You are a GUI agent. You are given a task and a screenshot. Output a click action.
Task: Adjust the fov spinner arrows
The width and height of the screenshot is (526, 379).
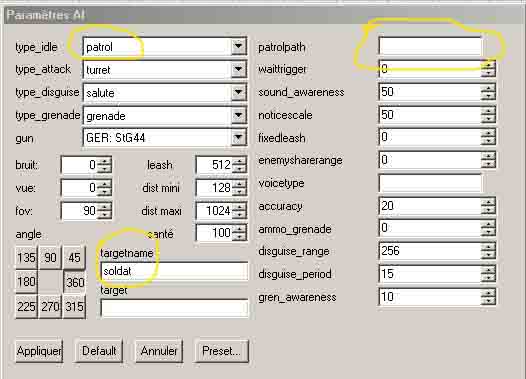(105, 211)
